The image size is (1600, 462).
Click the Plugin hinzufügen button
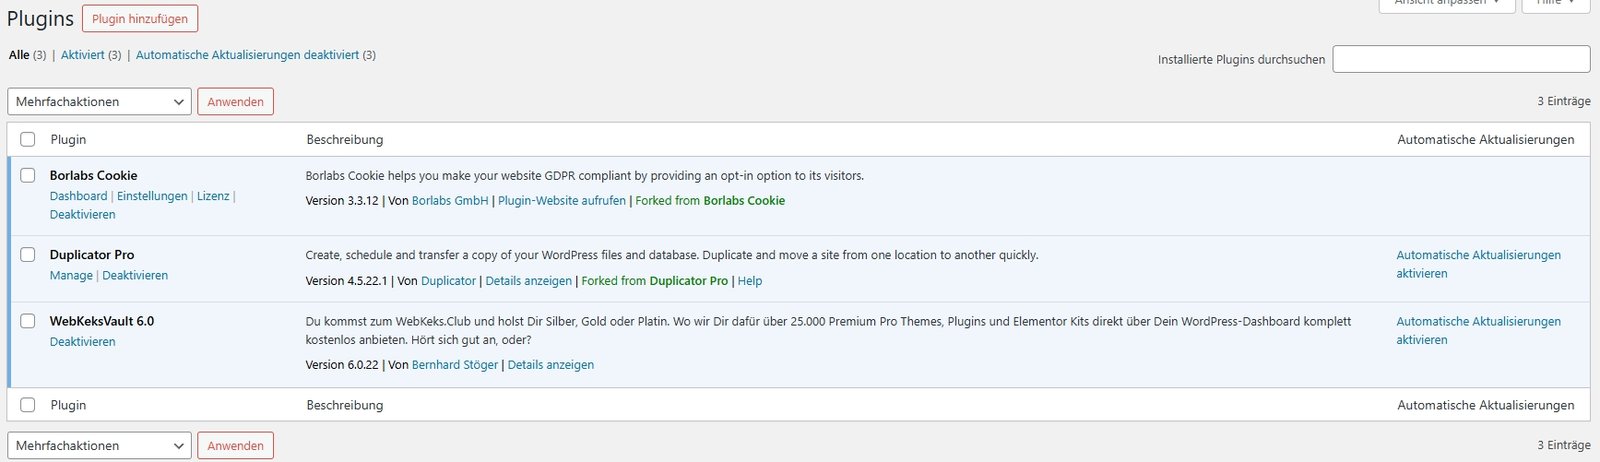coord(140,19)
